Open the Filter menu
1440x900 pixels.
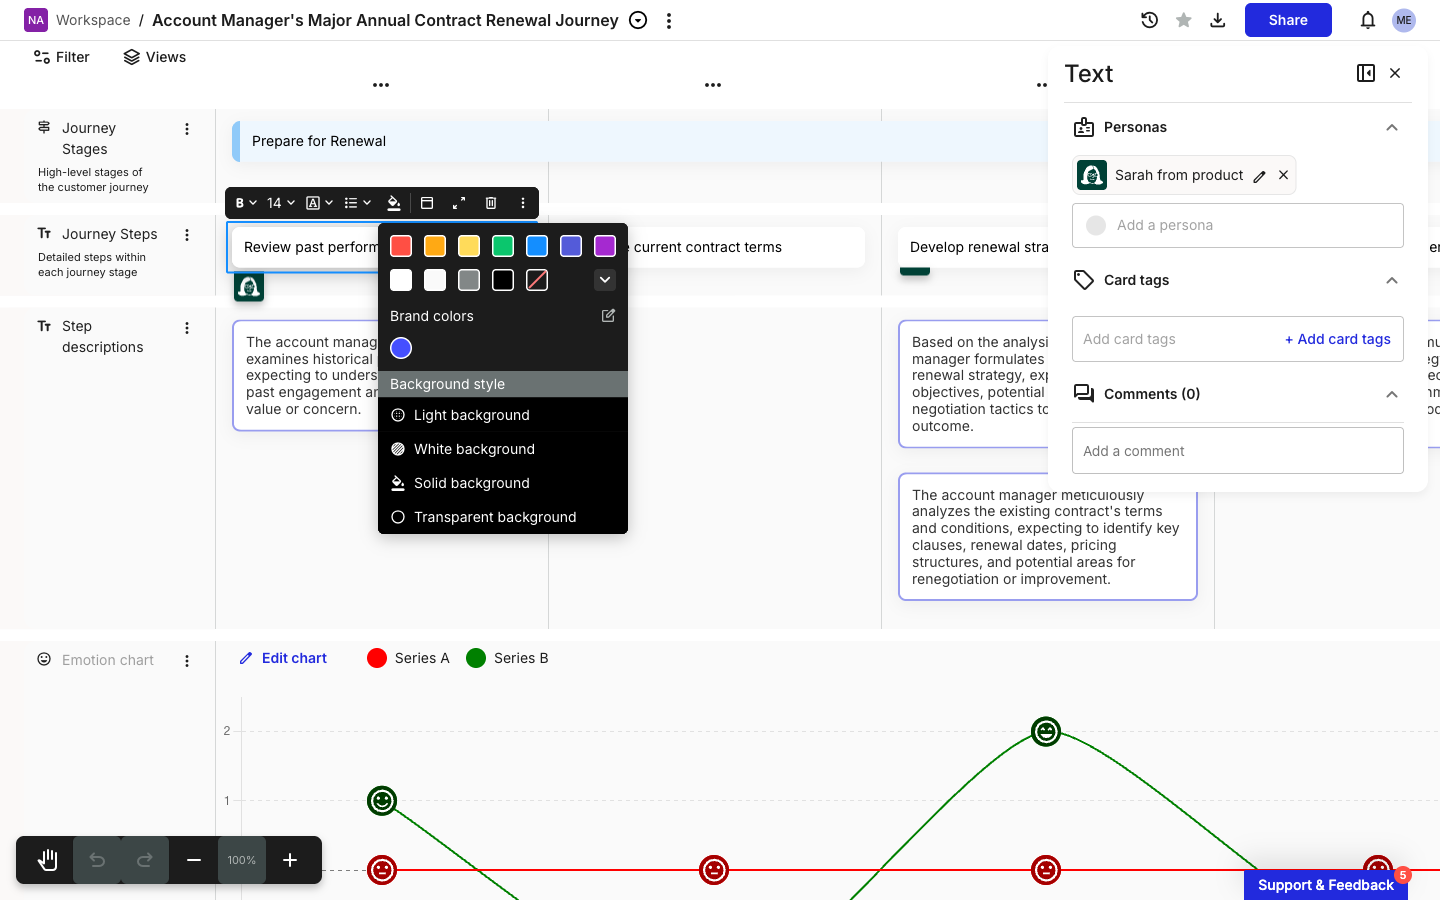(x=61, y=57)
